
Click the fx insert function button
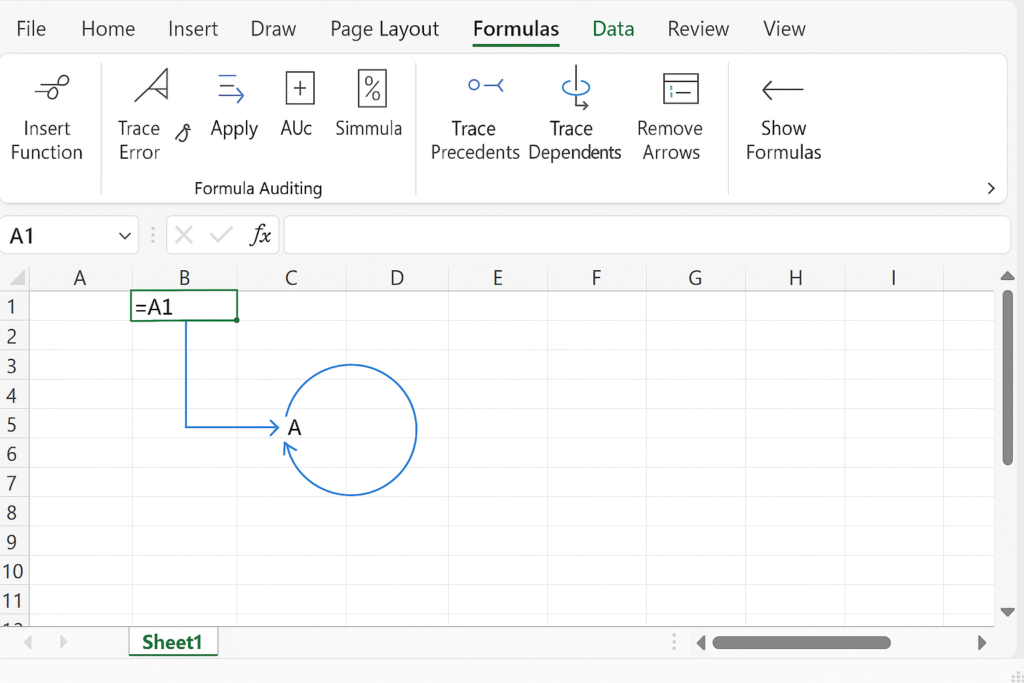(260, 236)
